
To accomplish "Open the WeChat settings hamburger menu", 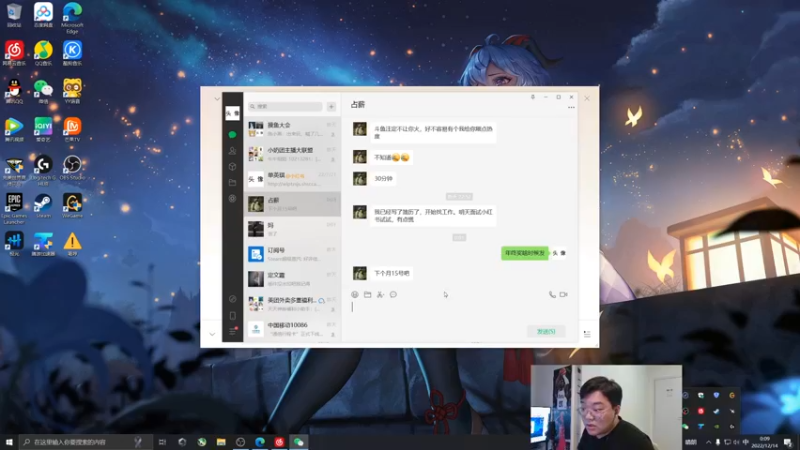I will click(x=232, y=332).
